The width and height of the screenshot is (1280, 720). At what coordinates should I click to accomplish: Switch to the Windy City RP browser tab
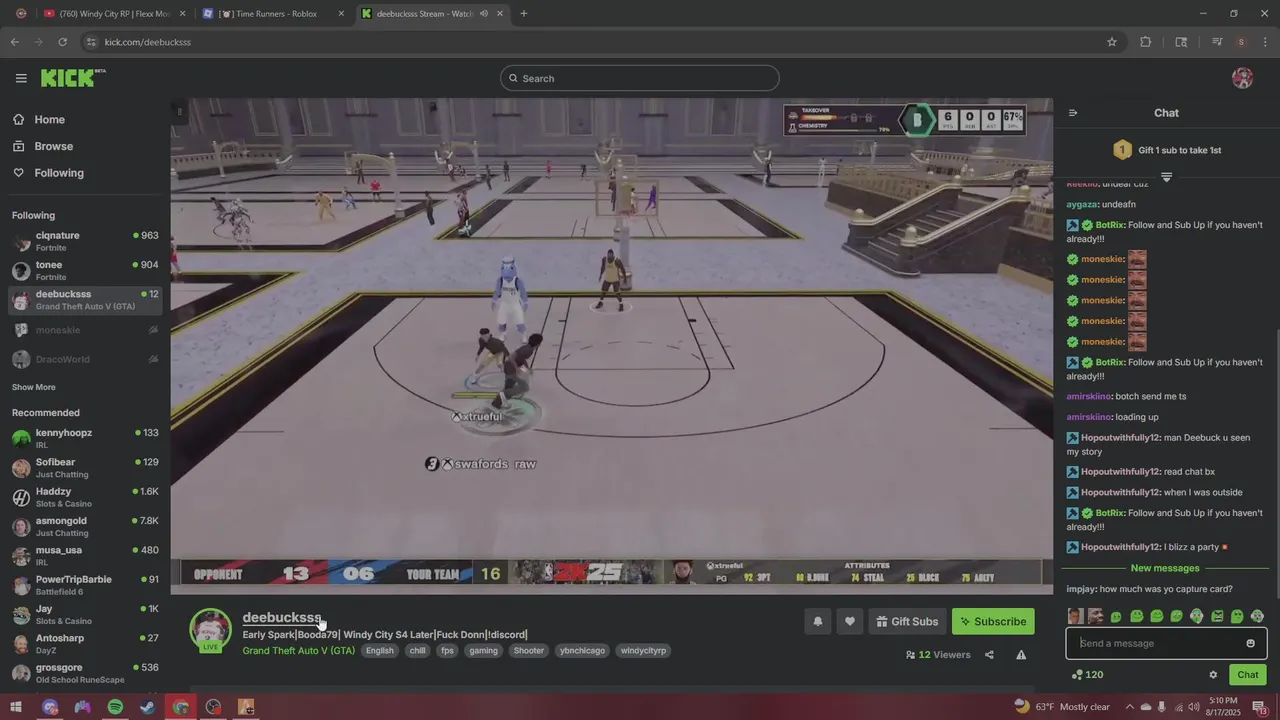pyautogui.click(x=112, y=14)
